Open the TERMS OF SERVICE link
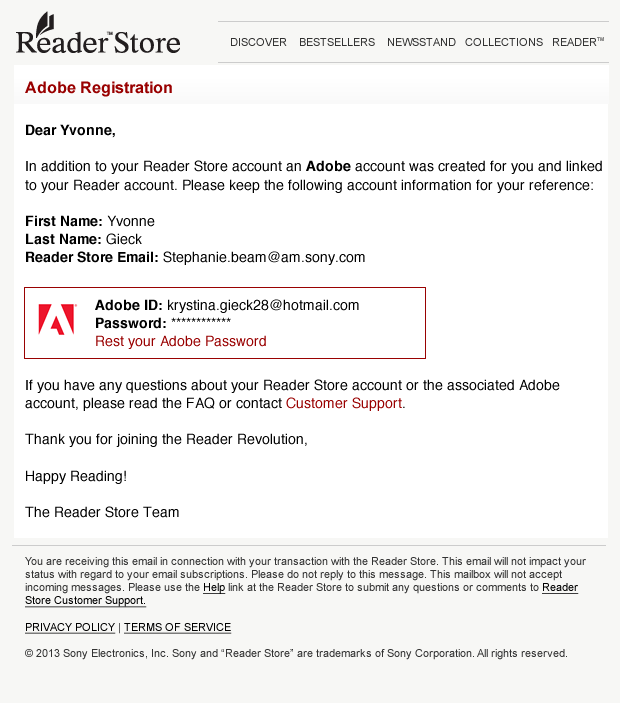This screenshot has width=620, height=703. pos(177,627)
